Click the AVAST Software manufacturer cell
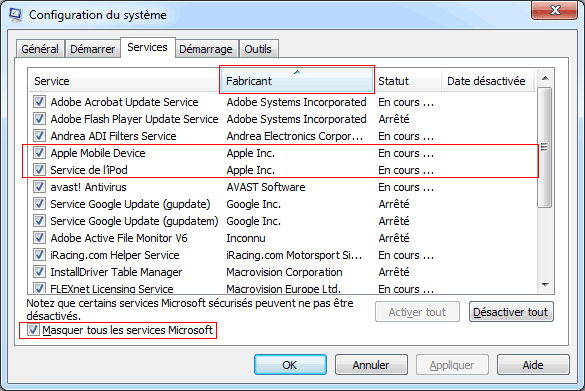This screenshot has height=391, width=585. click(x=266, y=187)
